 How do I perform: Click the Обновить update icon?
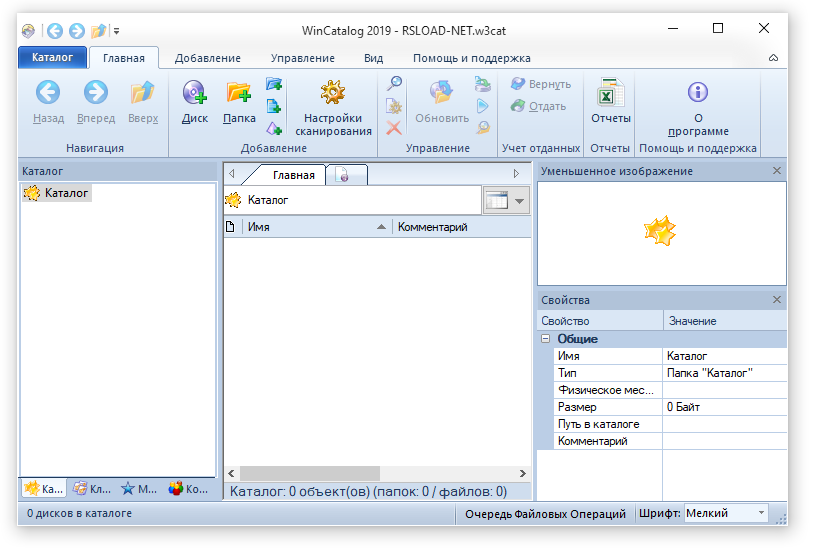[441, 93]
